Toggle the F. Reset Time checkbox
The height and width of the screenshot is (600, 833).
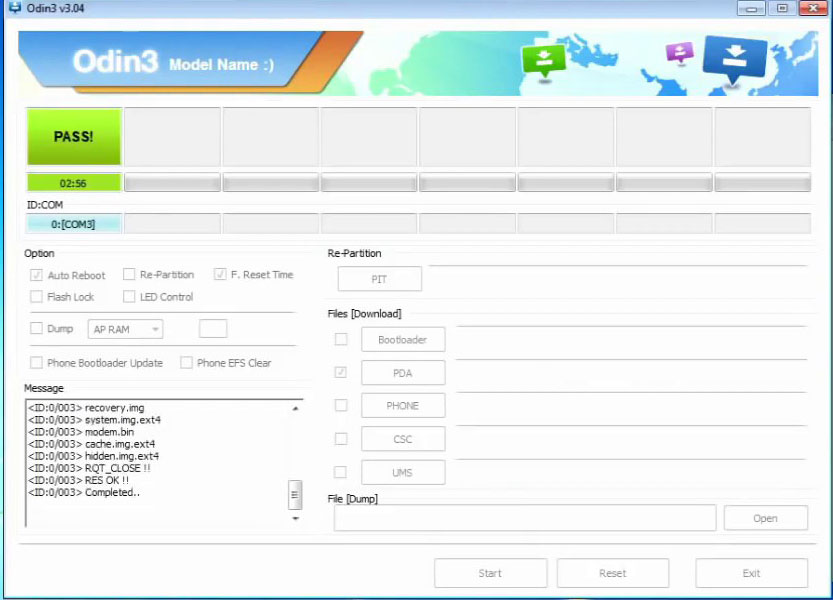220,274
